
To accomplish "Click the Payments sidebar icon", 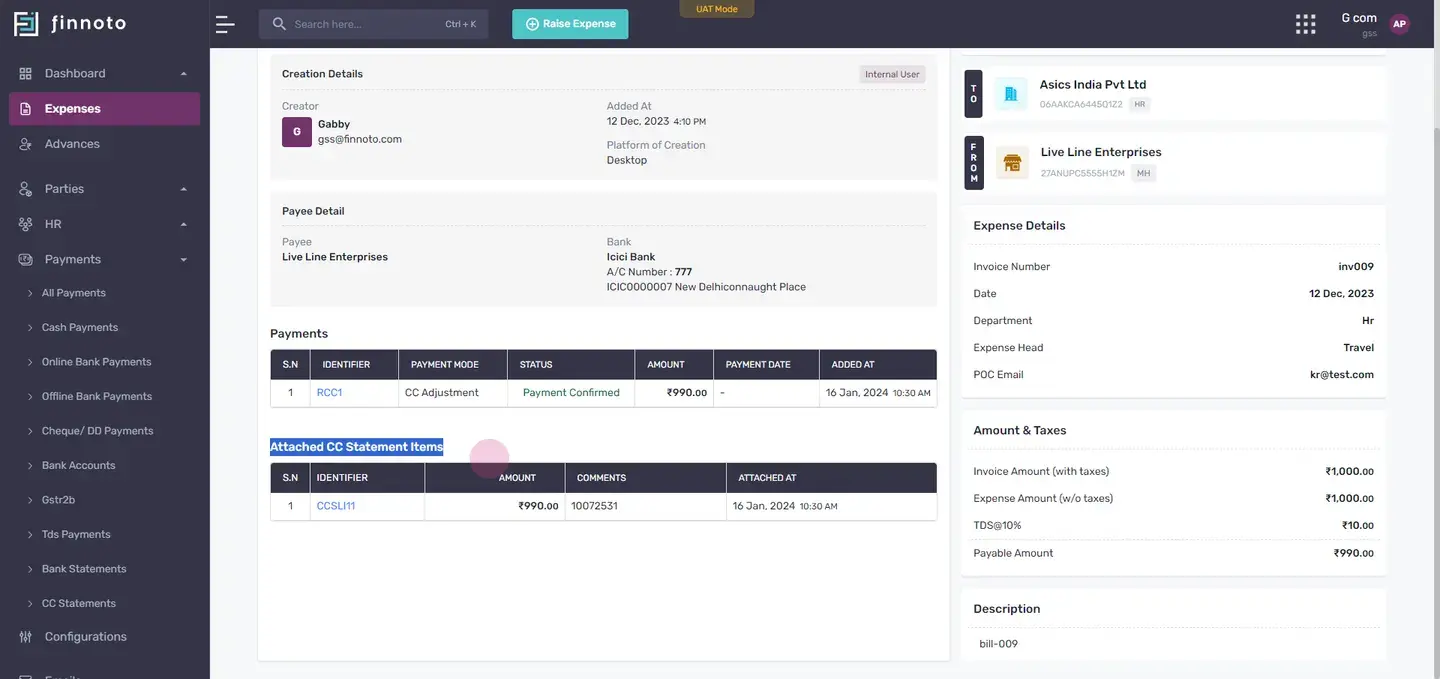I will point(26,259).
